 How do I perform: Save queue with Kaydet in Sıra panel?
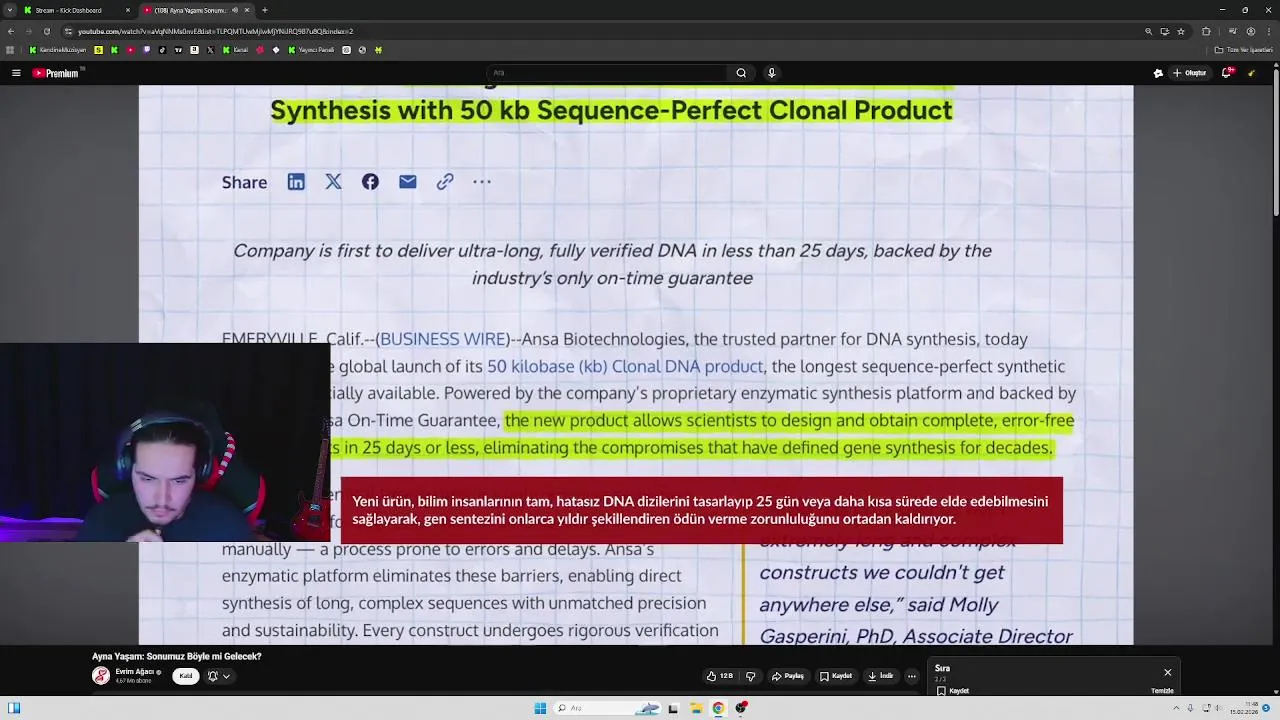(x=954, y=690)
